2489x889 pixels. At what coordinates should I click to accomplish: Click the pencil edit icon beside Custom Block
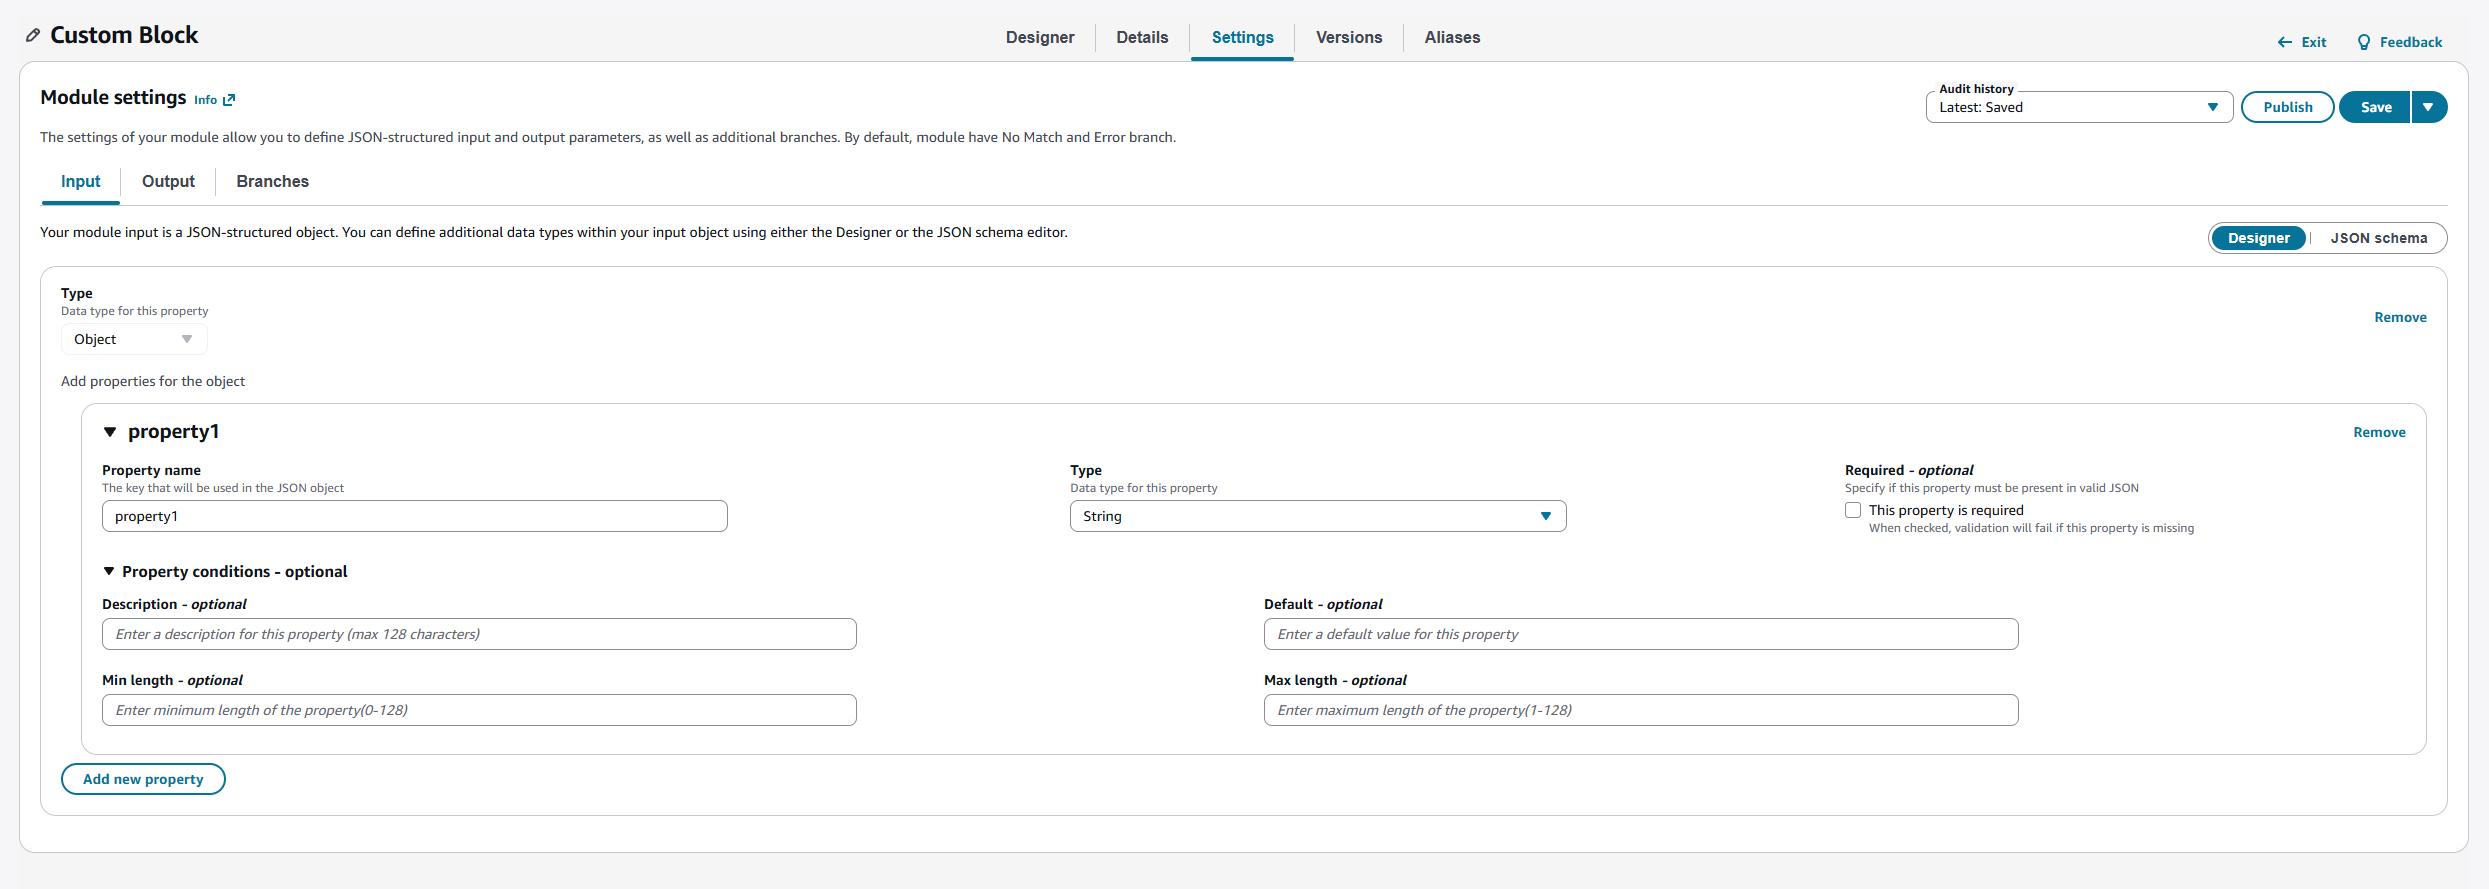[33, 36]
